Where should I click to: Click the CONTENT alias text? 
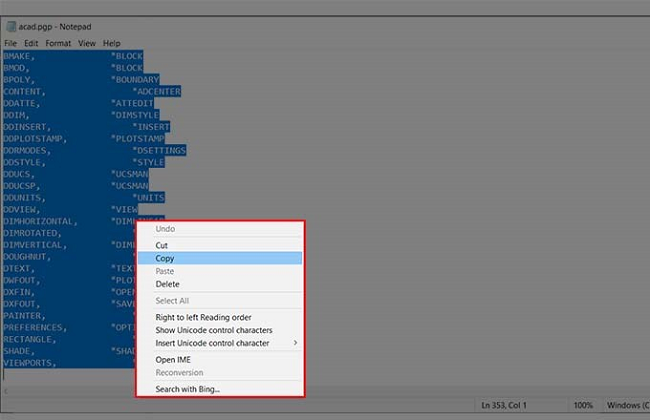24,91
